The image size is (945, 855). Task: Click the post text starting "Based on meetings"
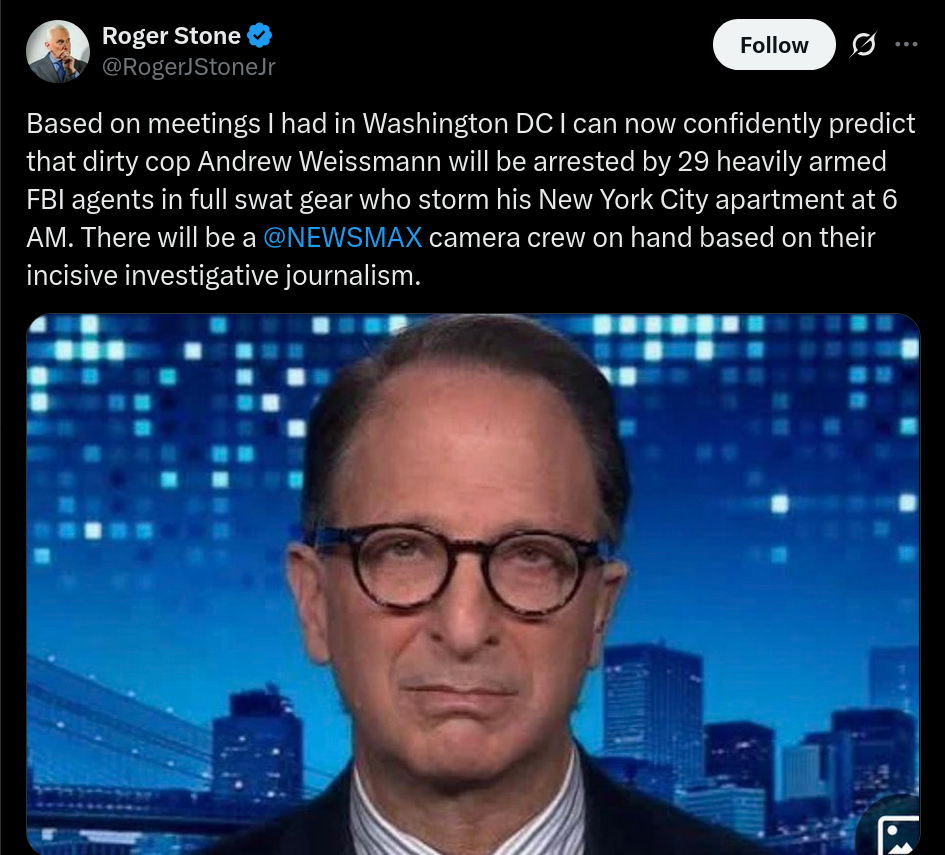click(471, 199)
